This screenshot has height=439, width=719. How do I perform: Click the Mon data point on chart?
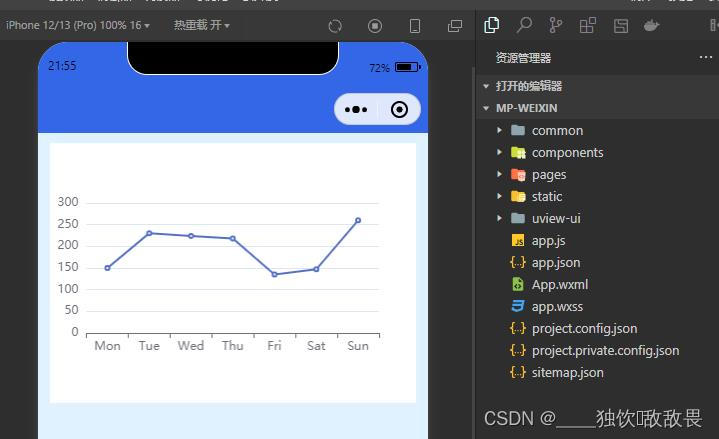point(107,268)
